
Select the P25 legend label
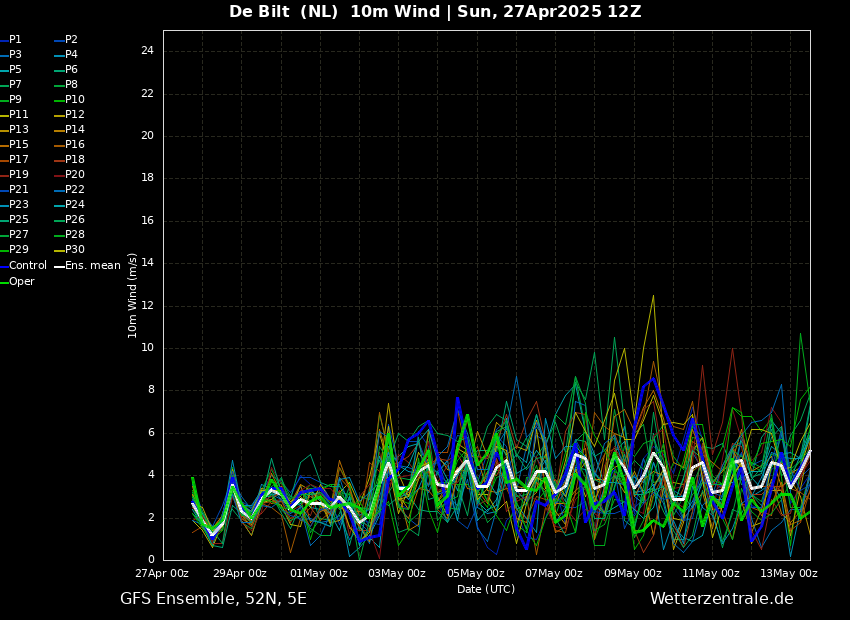point(19,219)
